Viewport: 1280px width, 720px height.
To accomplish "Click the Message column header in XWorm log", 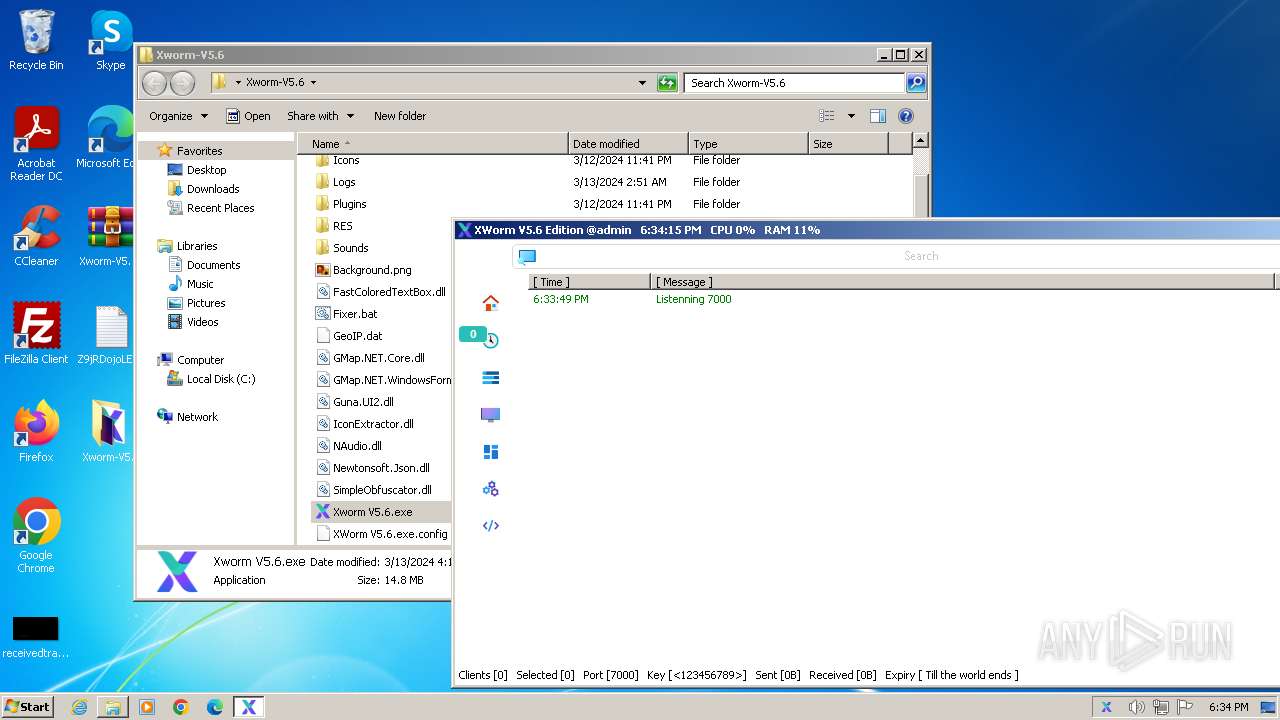I will point(963,282).
